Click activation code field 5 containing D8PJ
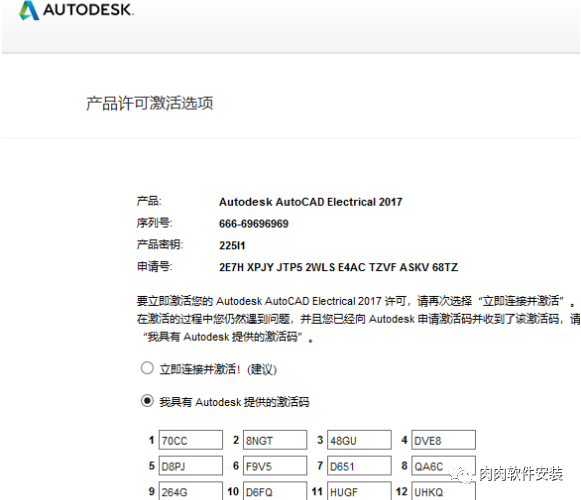The width and height of the screenshot is (581, 500). 191,466
